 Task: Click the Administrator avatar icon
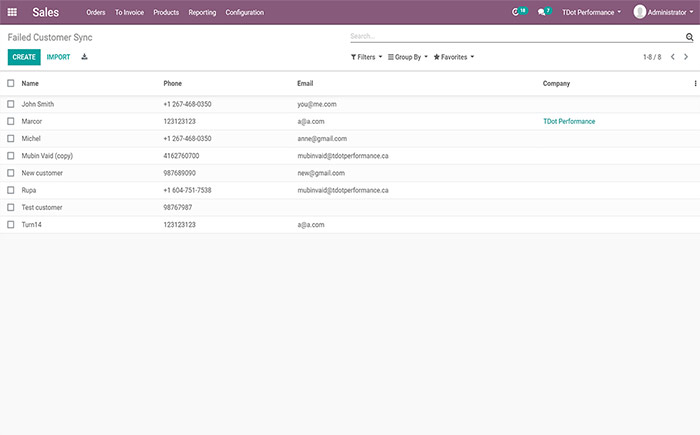(x=640, y=12)
